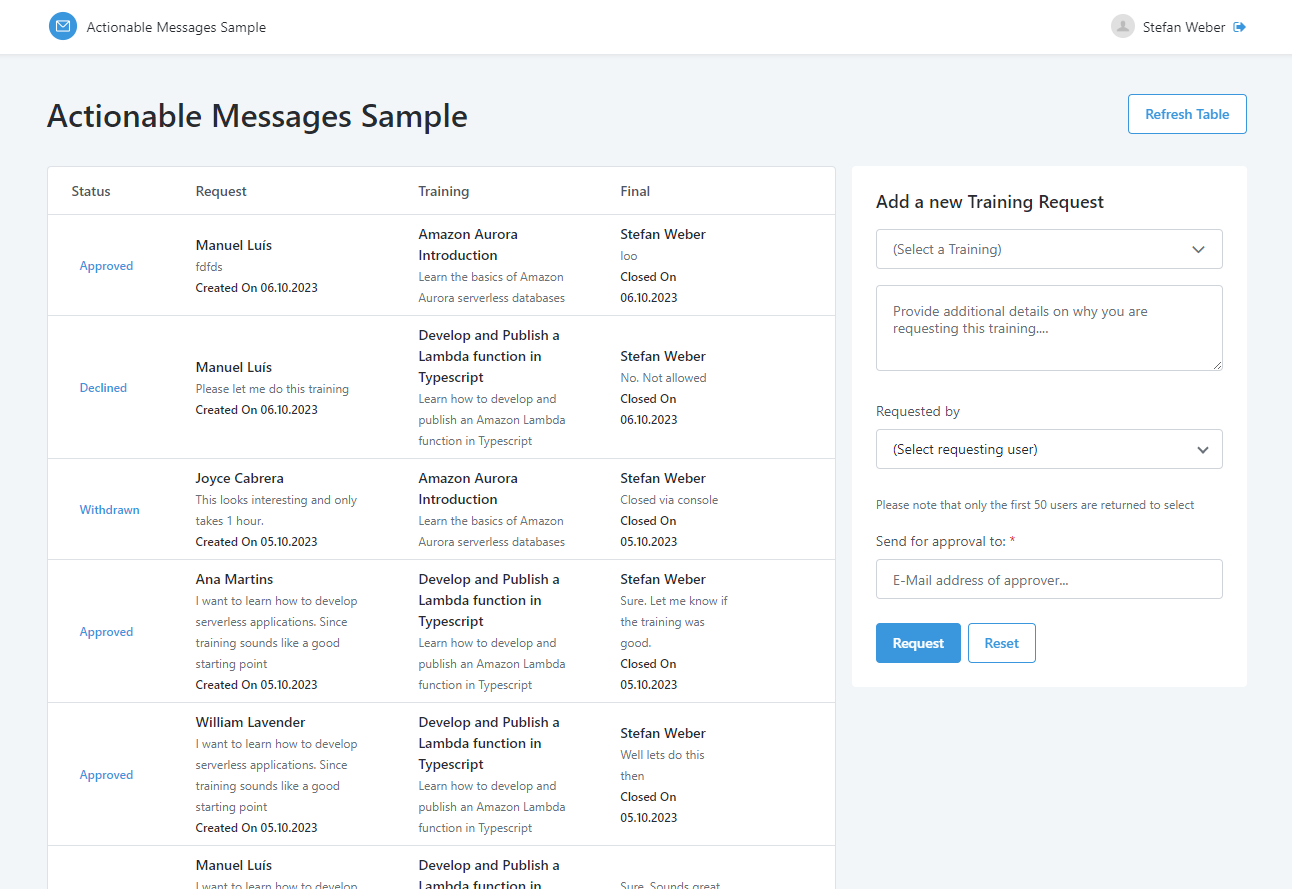Click the sign-out icon next to Stefan Weber
Viewport: 1292px width, 889px height.
(x=1240, y=27)
